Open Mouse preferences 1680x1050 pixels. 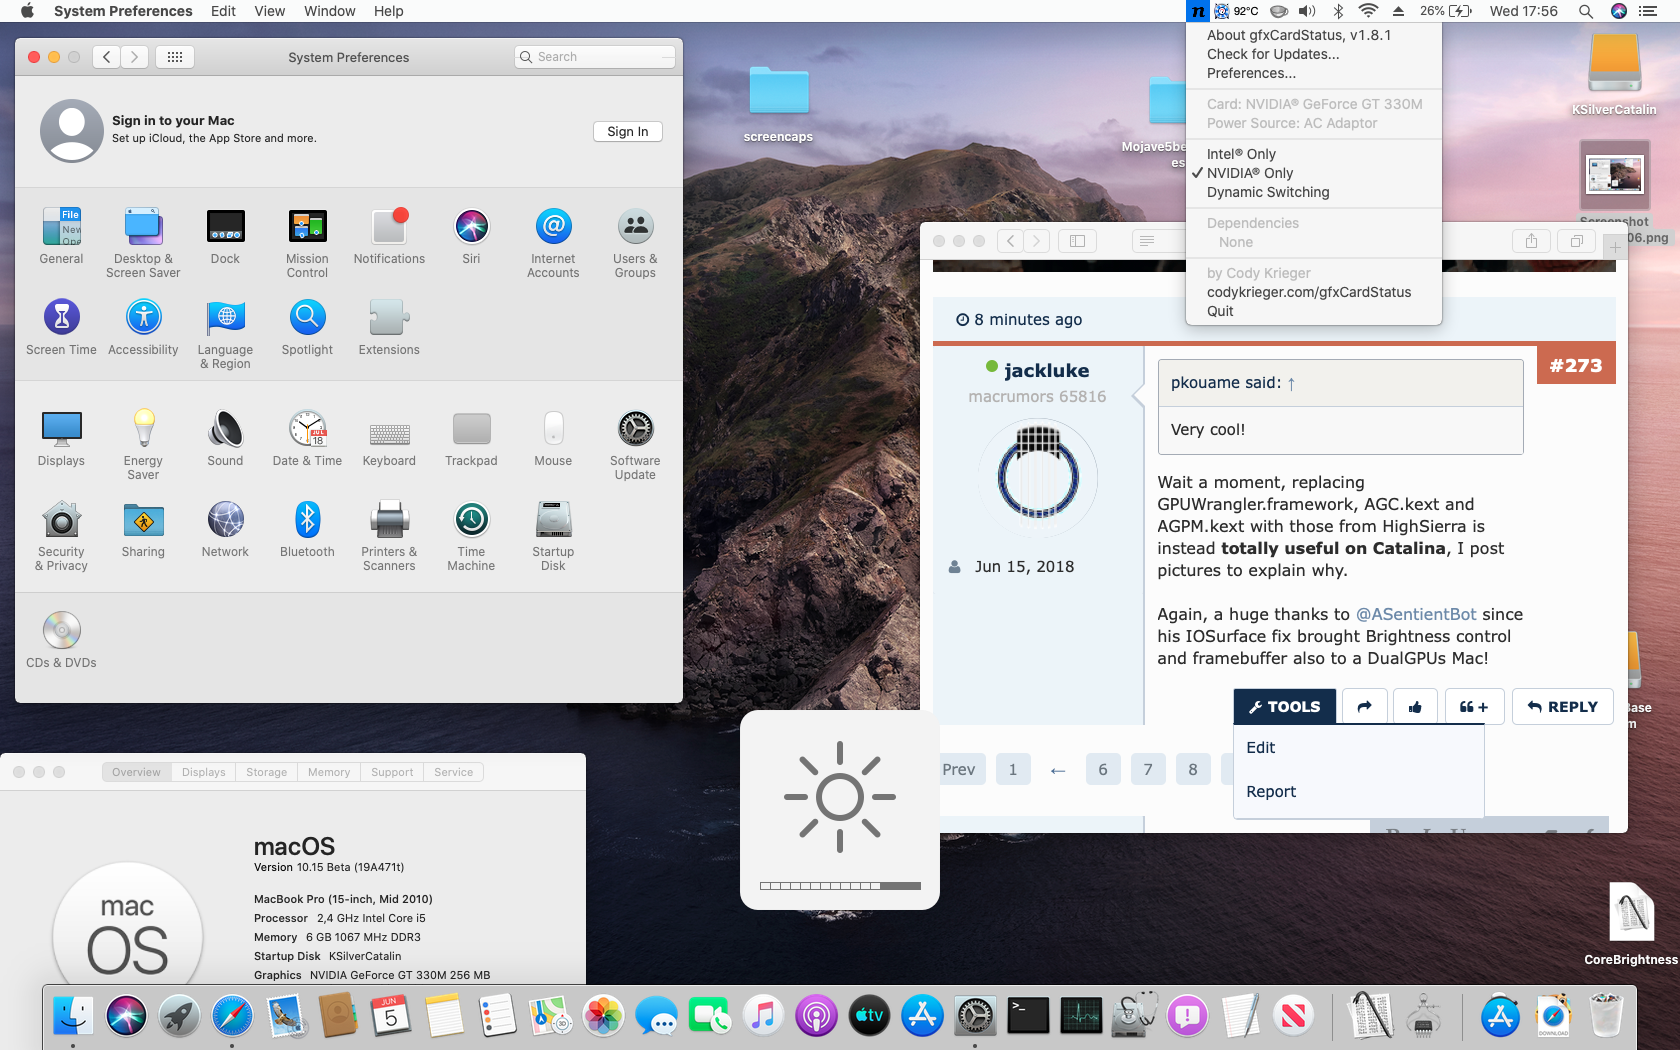(553, 438)
